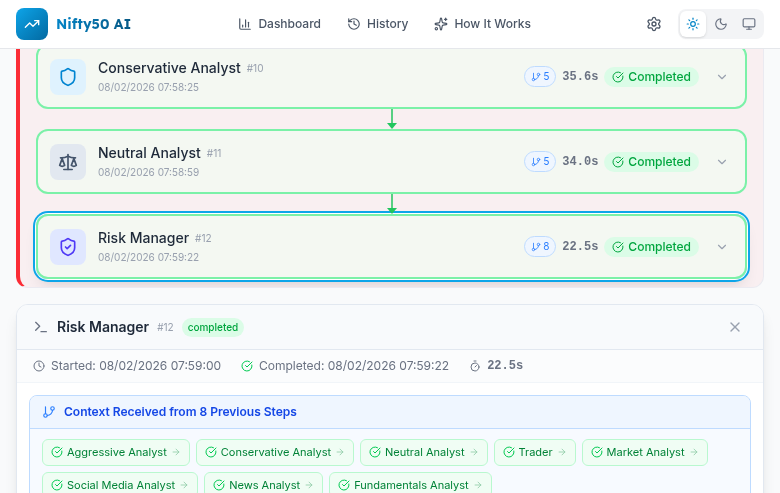The image size is (780, 493).
Task: Switch to dark theme mode
Action: [721, 24]
